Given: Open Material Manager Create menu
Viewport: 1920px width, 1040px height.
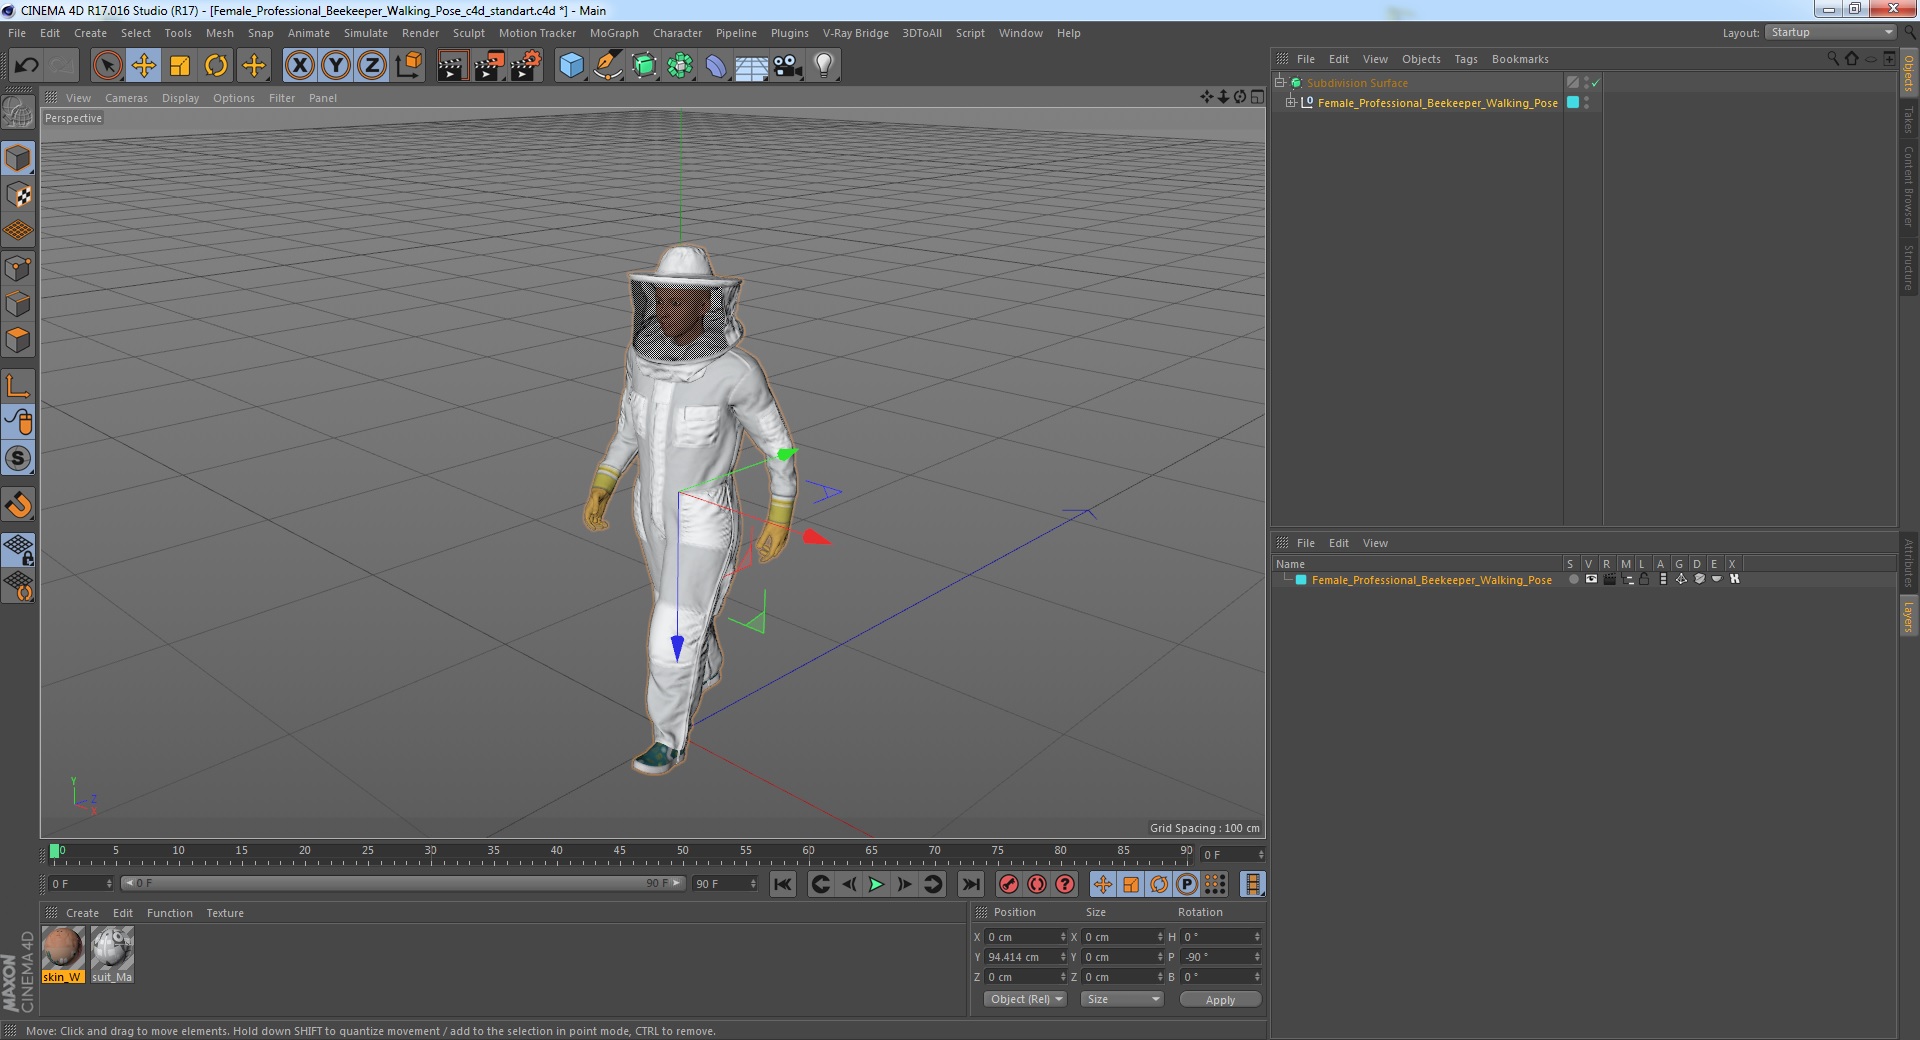Looking at the screenshot, I should click(82, 913).
